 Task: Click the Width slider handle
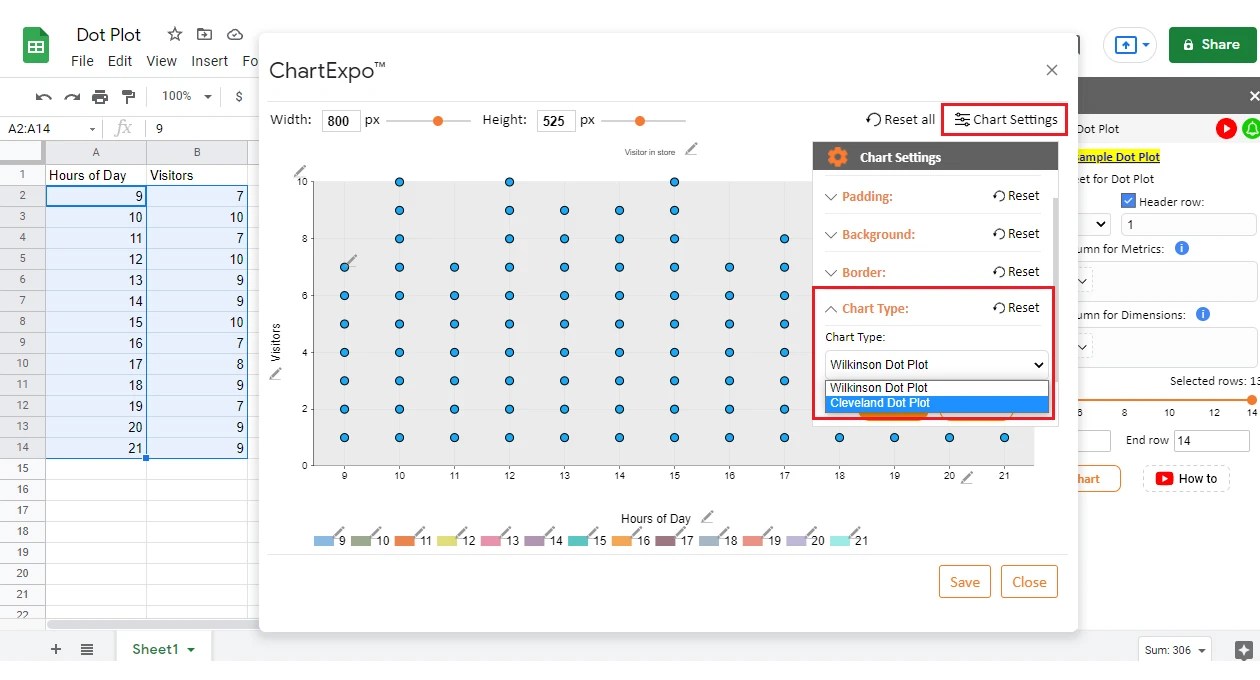tap(438, 121)
